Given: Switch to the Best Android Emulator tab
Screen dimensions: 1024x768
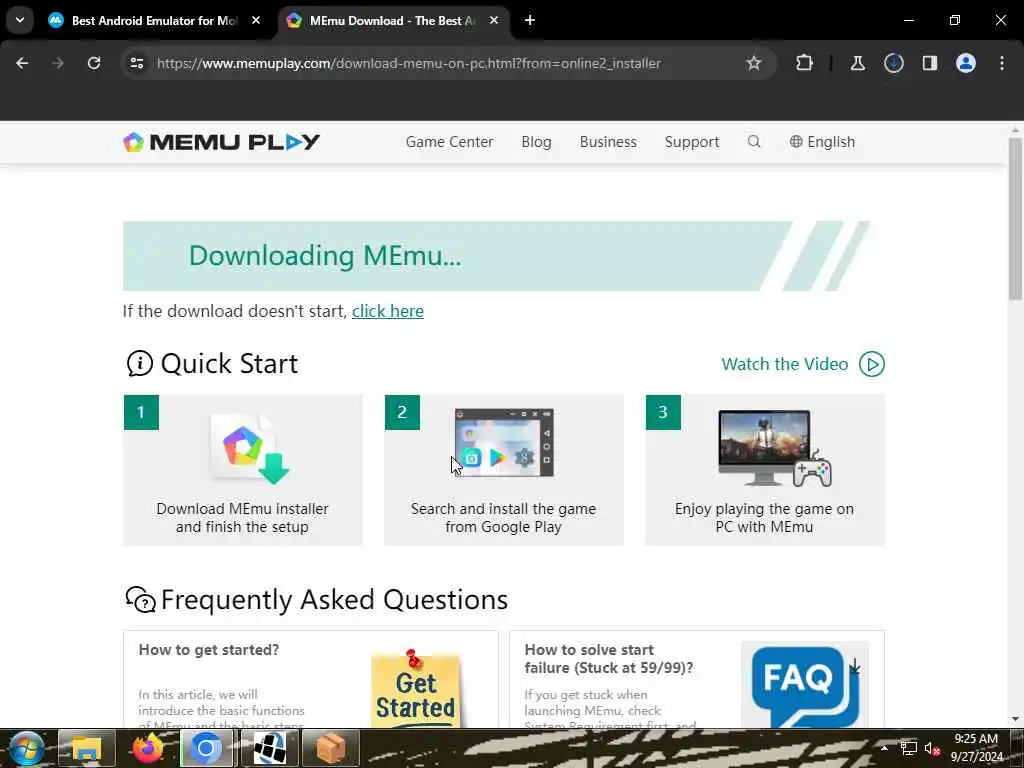Looking at the screenshot, I should (x=155, y=20).
